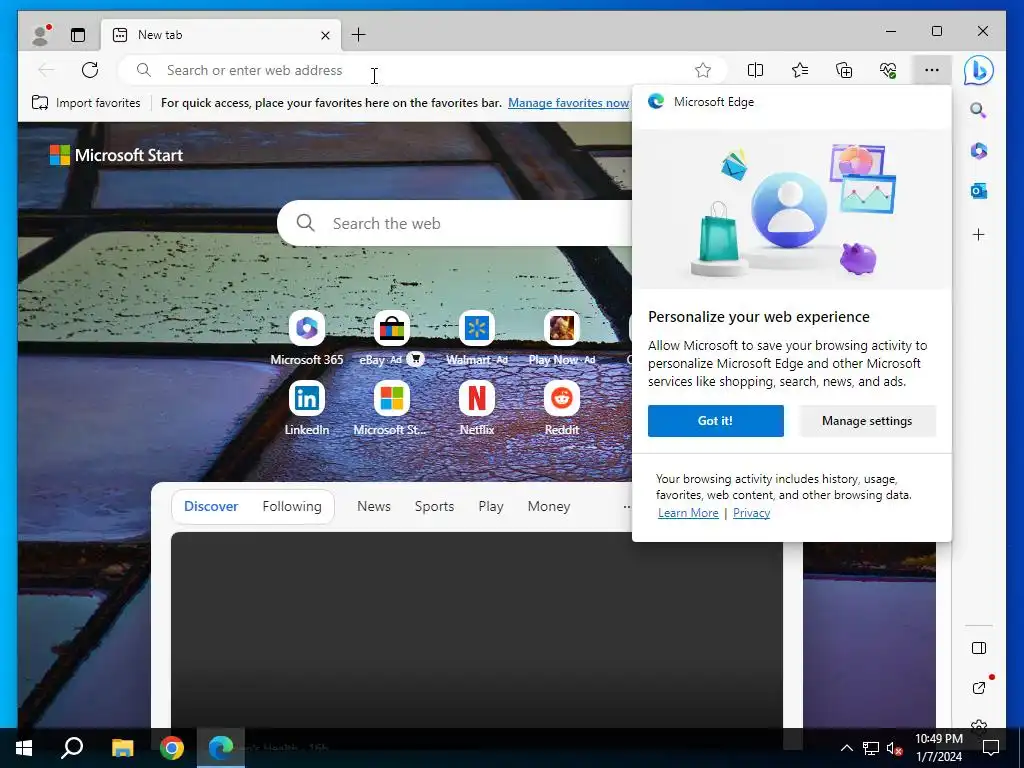Close the New tab tab
Image resolution: width=1024 pixels, height=768 pixels.
[325, 35]
